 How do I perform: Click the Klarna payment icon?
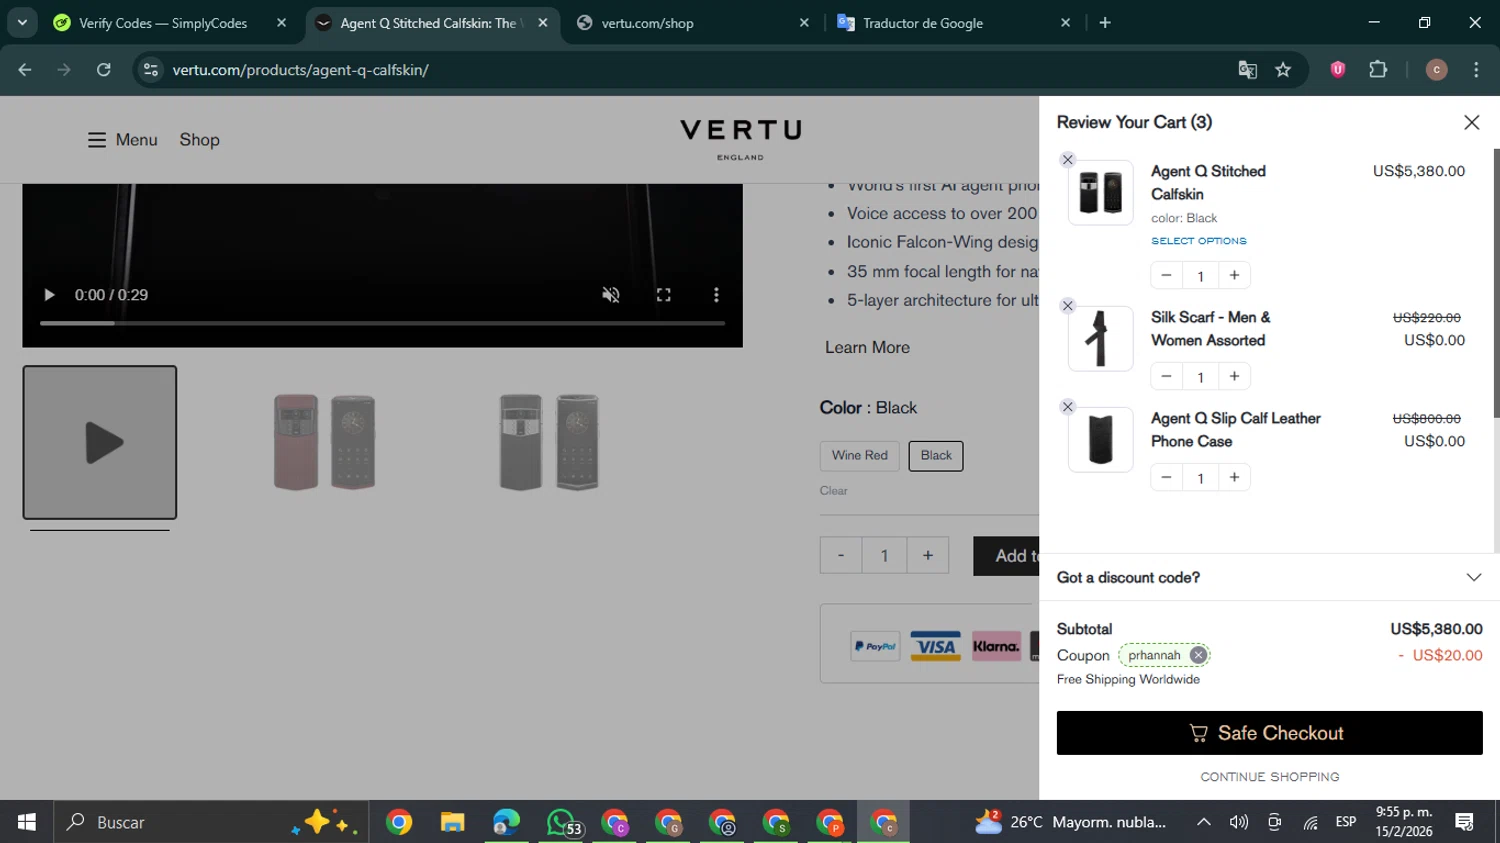click(996, 646)
